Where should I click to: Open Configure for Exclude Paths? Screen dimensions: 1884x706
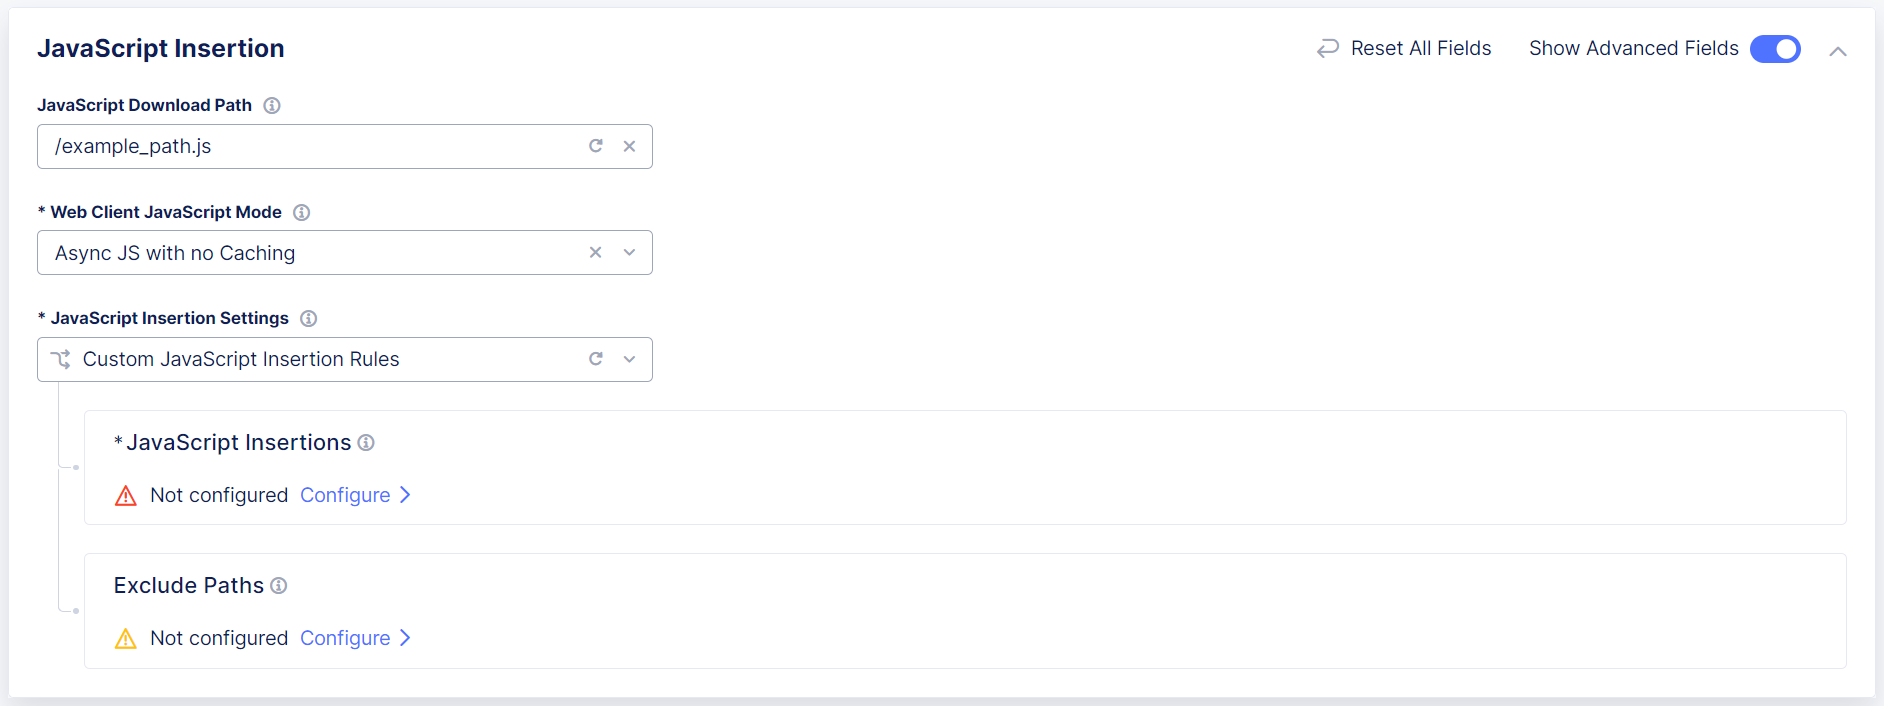345,638
